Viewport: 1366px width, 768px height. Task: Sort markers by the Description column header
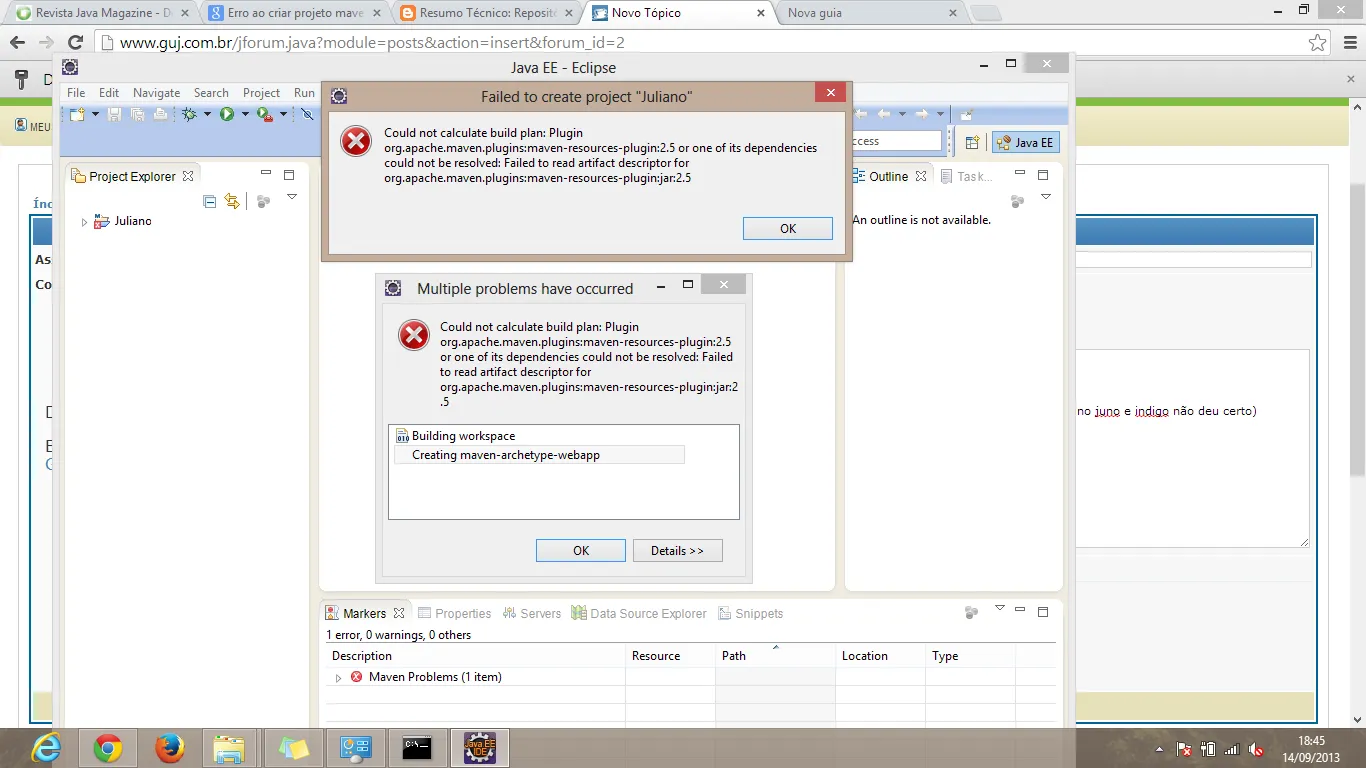[x=476, y=656]
